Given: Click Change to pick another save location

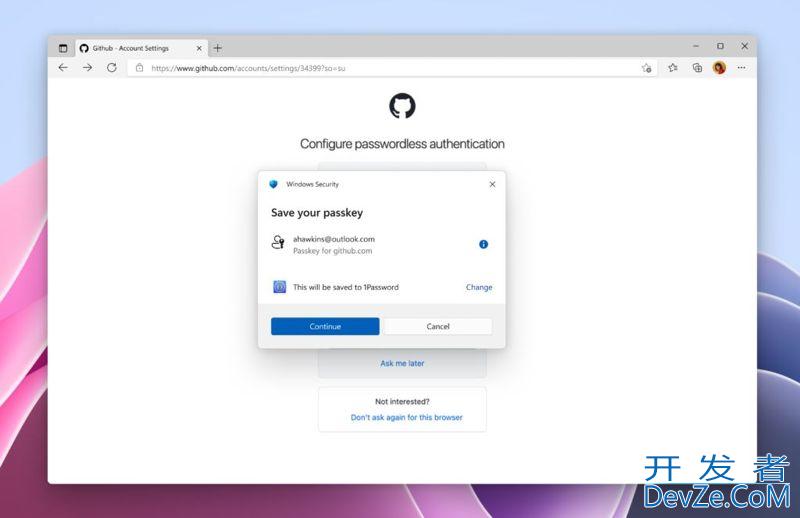Looking at the screenshot, I should (x=479, y=287).
